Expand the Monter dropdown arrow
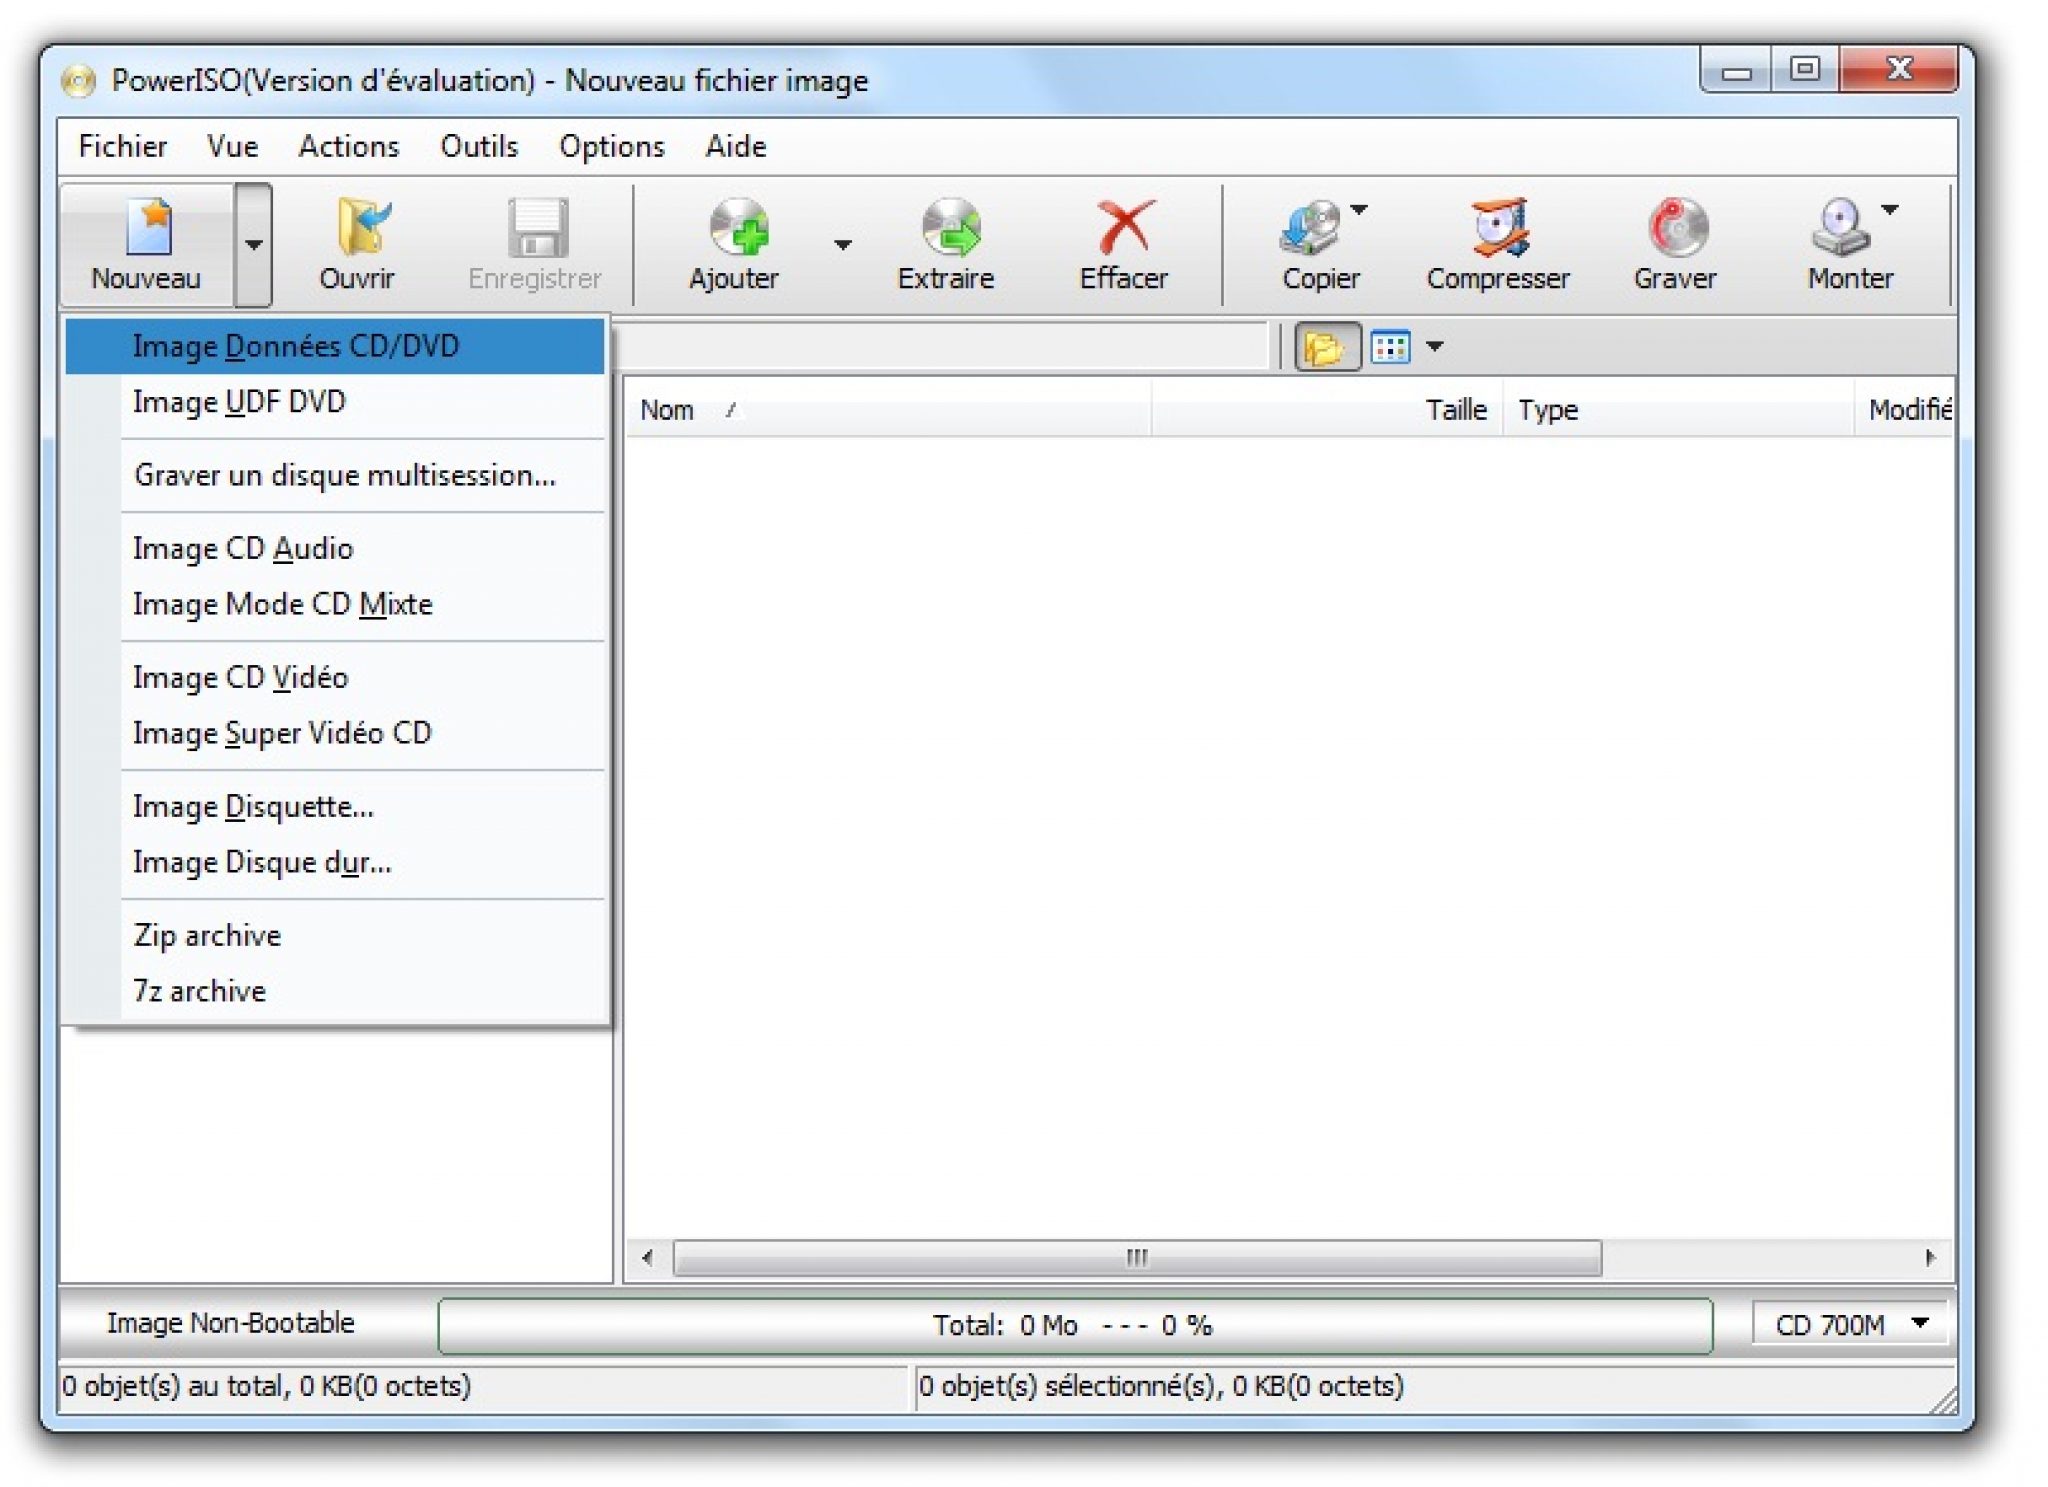Image resolution: width=2048 pixels, height=1487 pixels. tap(1889, 210)
